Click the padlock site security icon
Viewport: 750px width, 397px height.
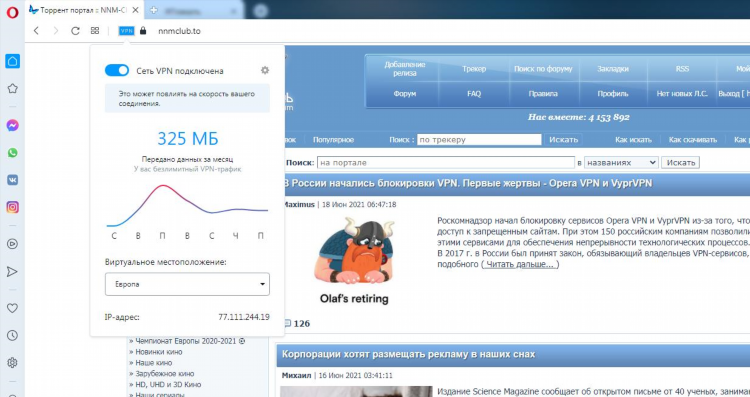click(x=143, y=31)
